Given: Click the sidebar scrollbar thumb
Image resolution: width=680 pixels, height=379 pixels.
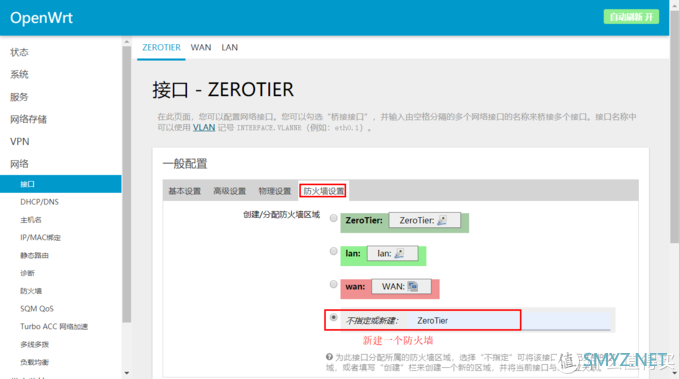Looking at the screenshot, I should point(127,184).
